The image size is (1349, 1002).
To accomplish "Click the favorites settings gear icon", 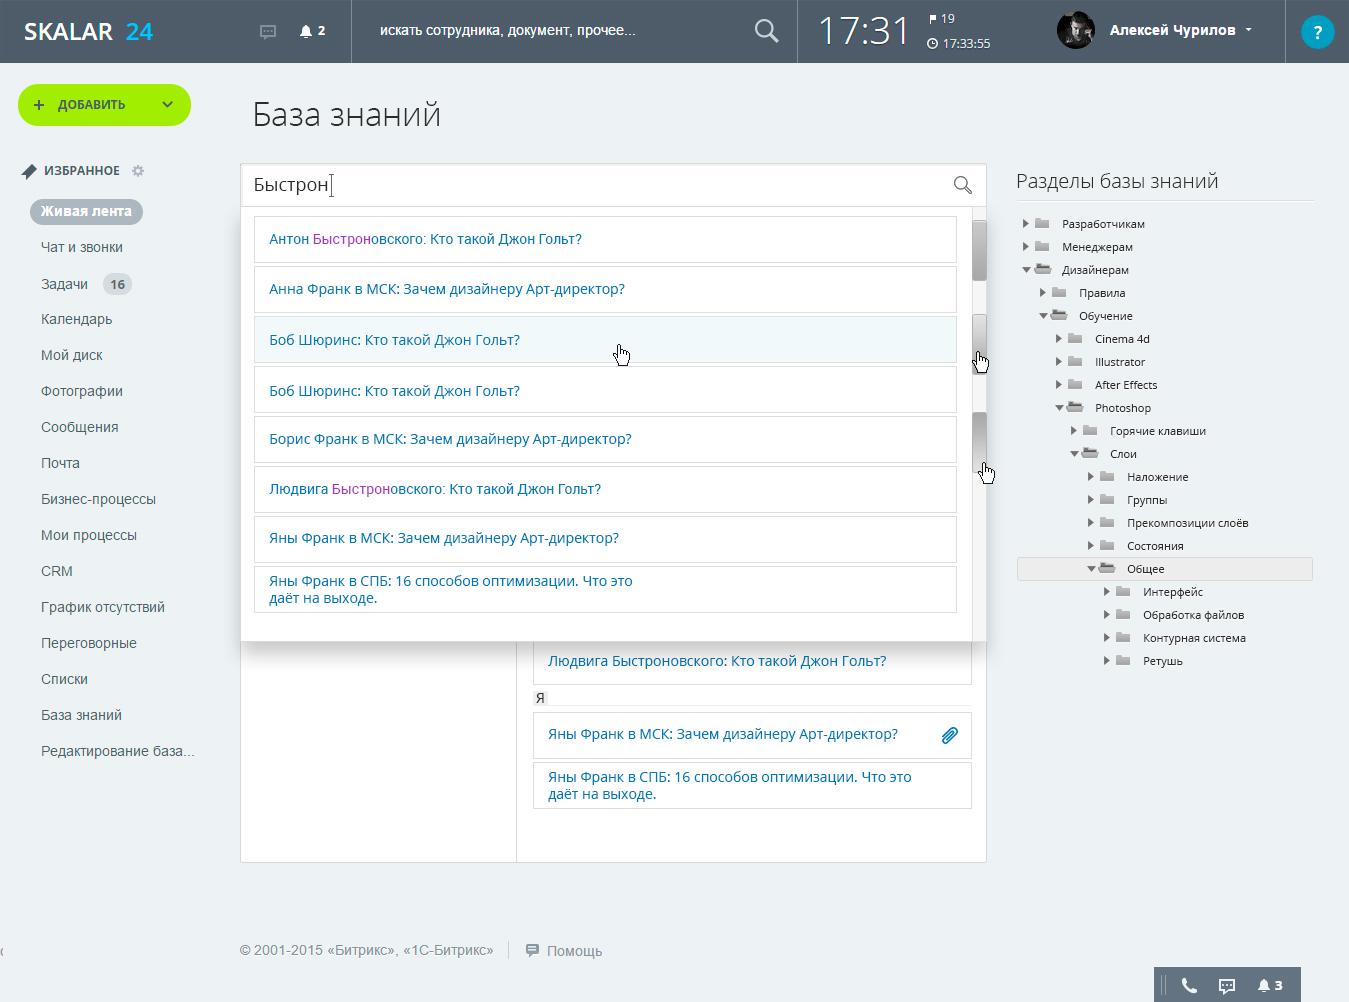I will 138,171.
